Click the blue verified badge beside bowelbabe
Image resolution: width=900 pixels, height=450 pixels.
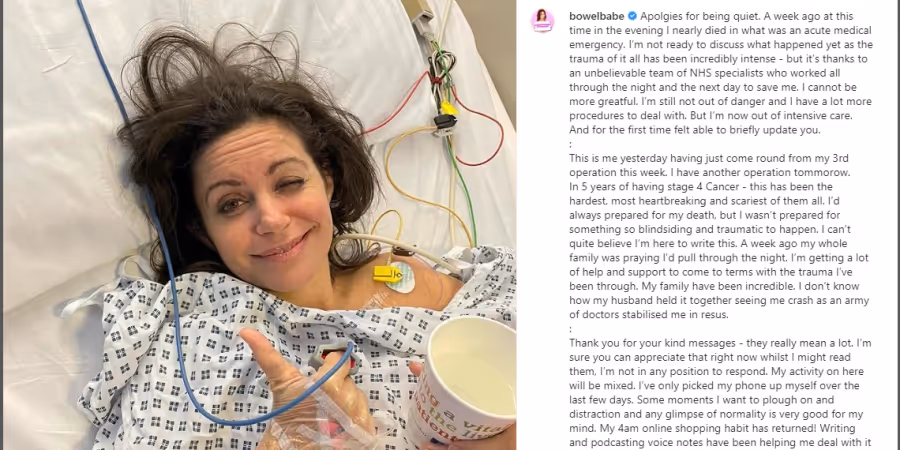(x=631, y=16)
